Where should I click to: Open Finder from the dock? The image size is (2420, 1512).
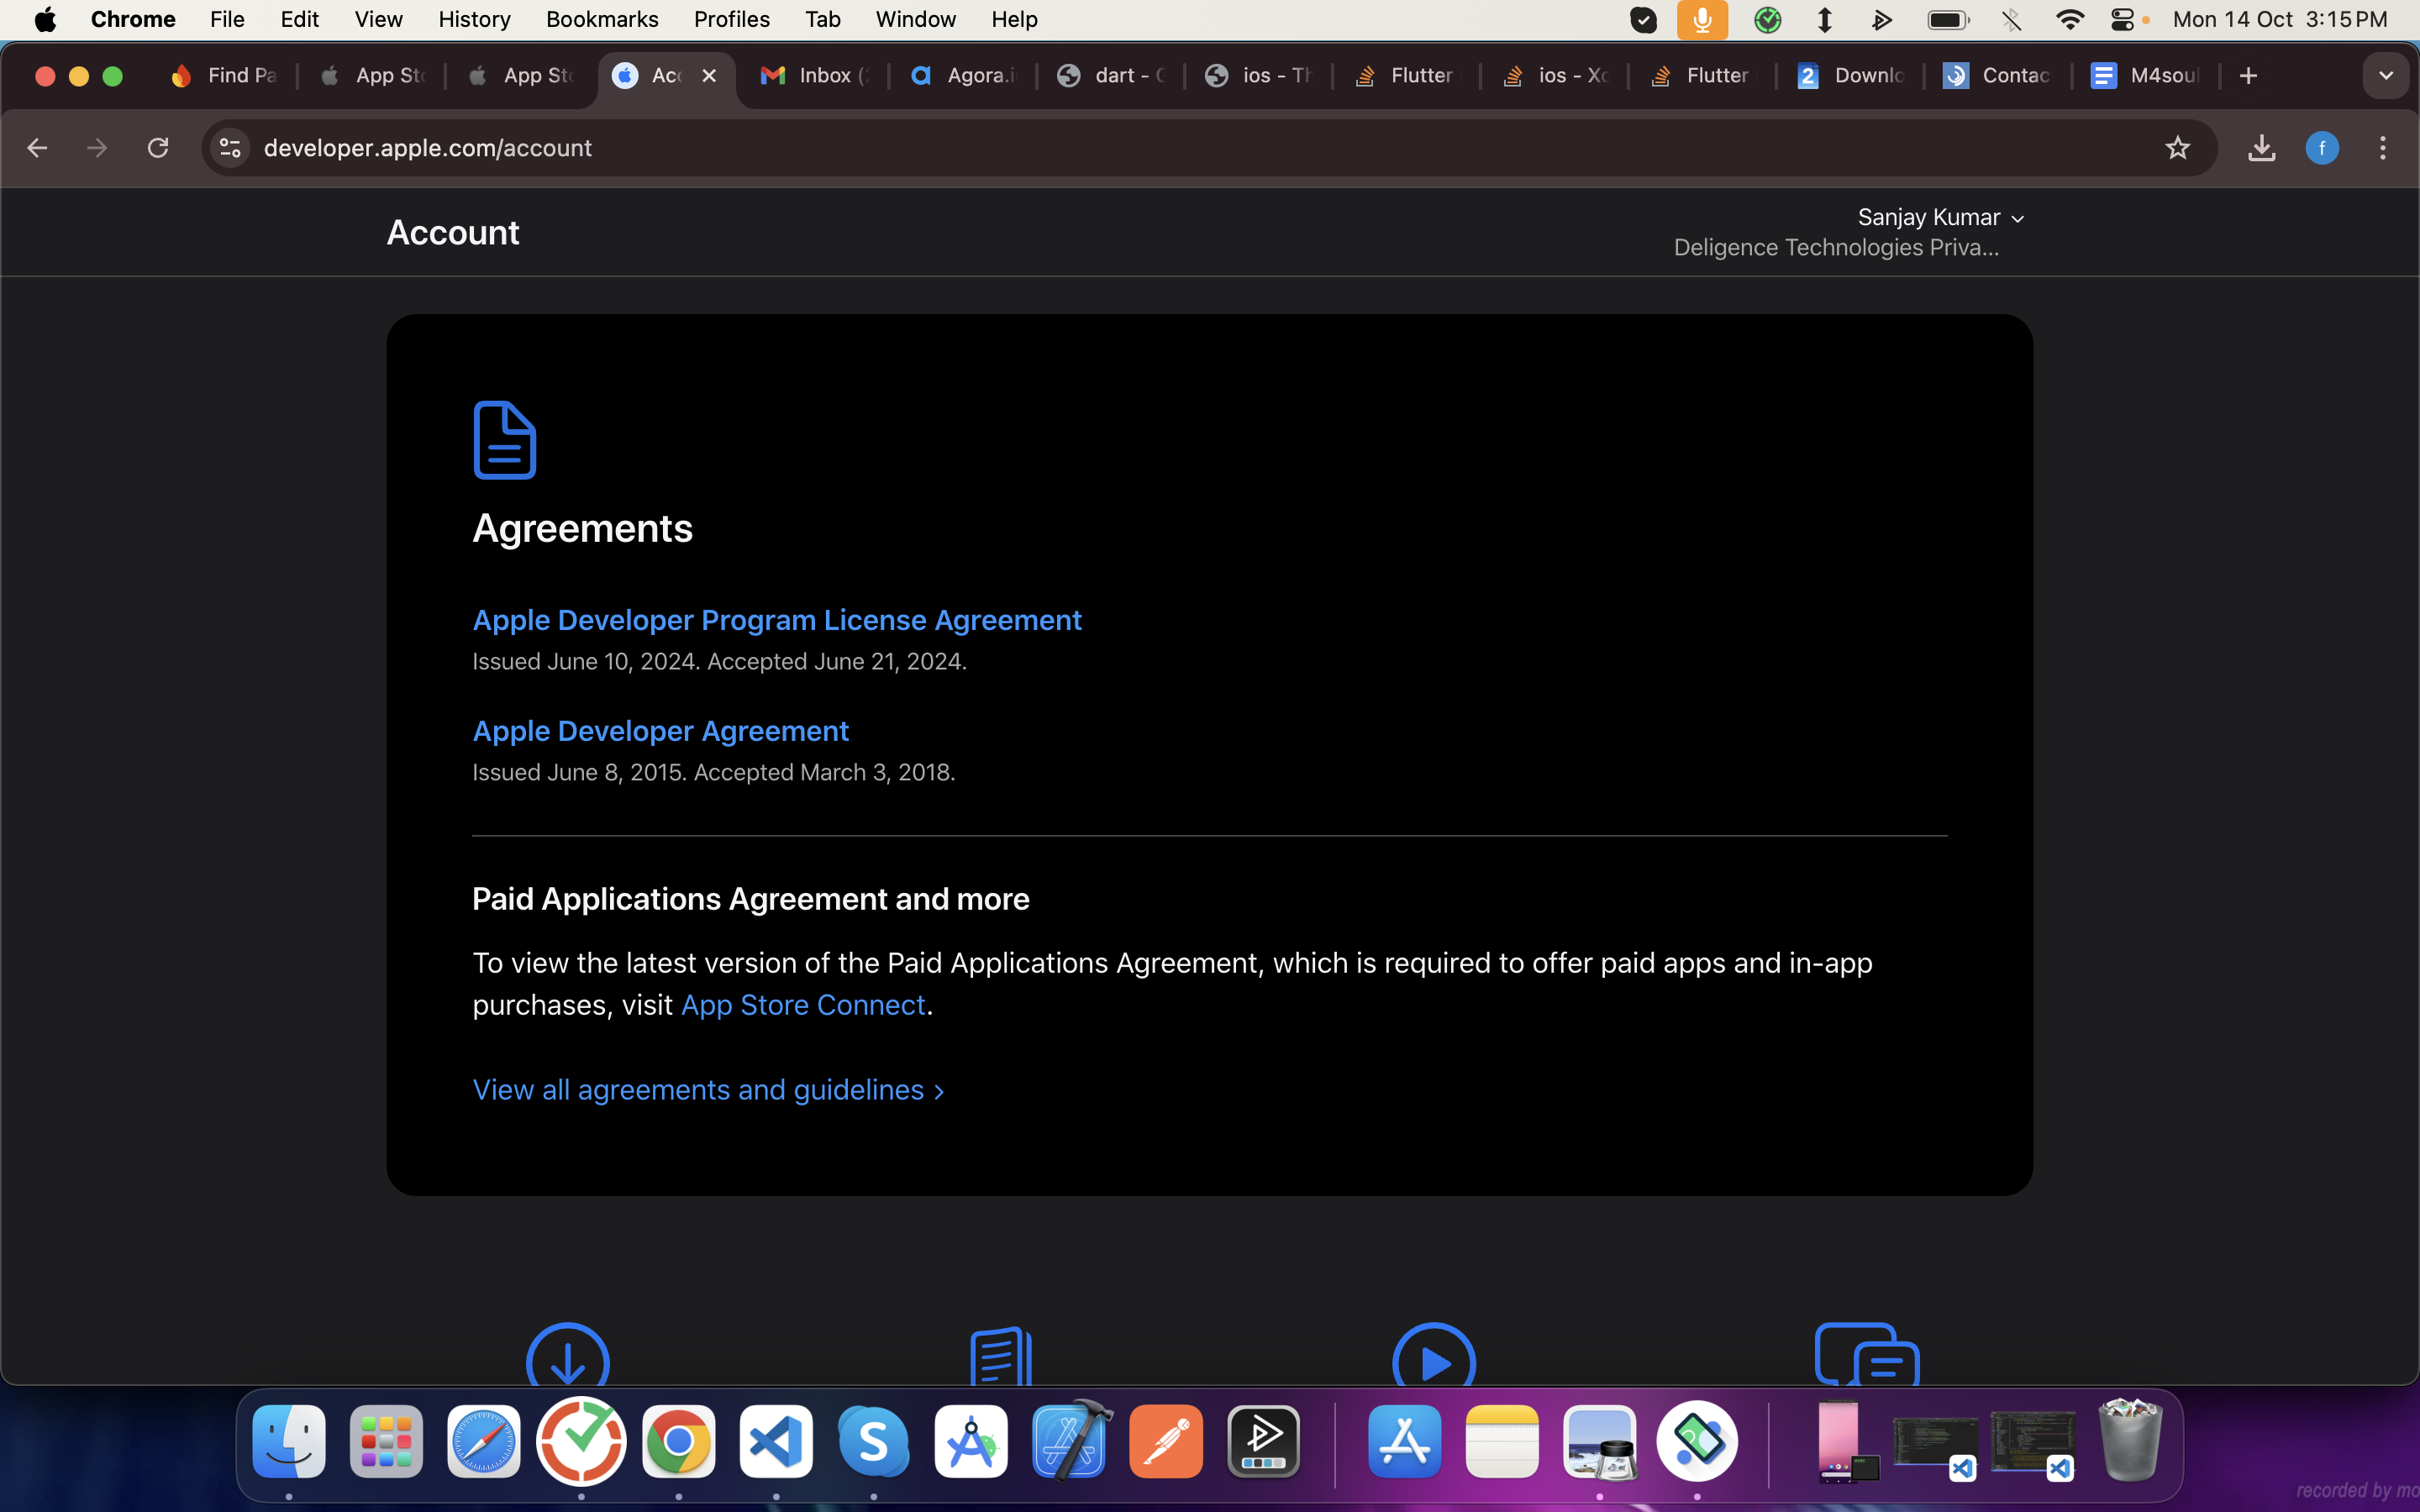click(x=289, y=1441)
